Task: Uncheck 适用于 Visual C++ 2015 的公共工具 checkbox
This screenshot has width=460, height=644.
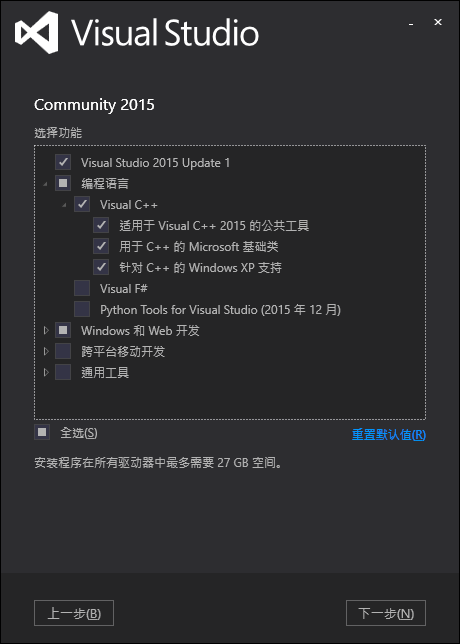Action: tap(101, 225)
